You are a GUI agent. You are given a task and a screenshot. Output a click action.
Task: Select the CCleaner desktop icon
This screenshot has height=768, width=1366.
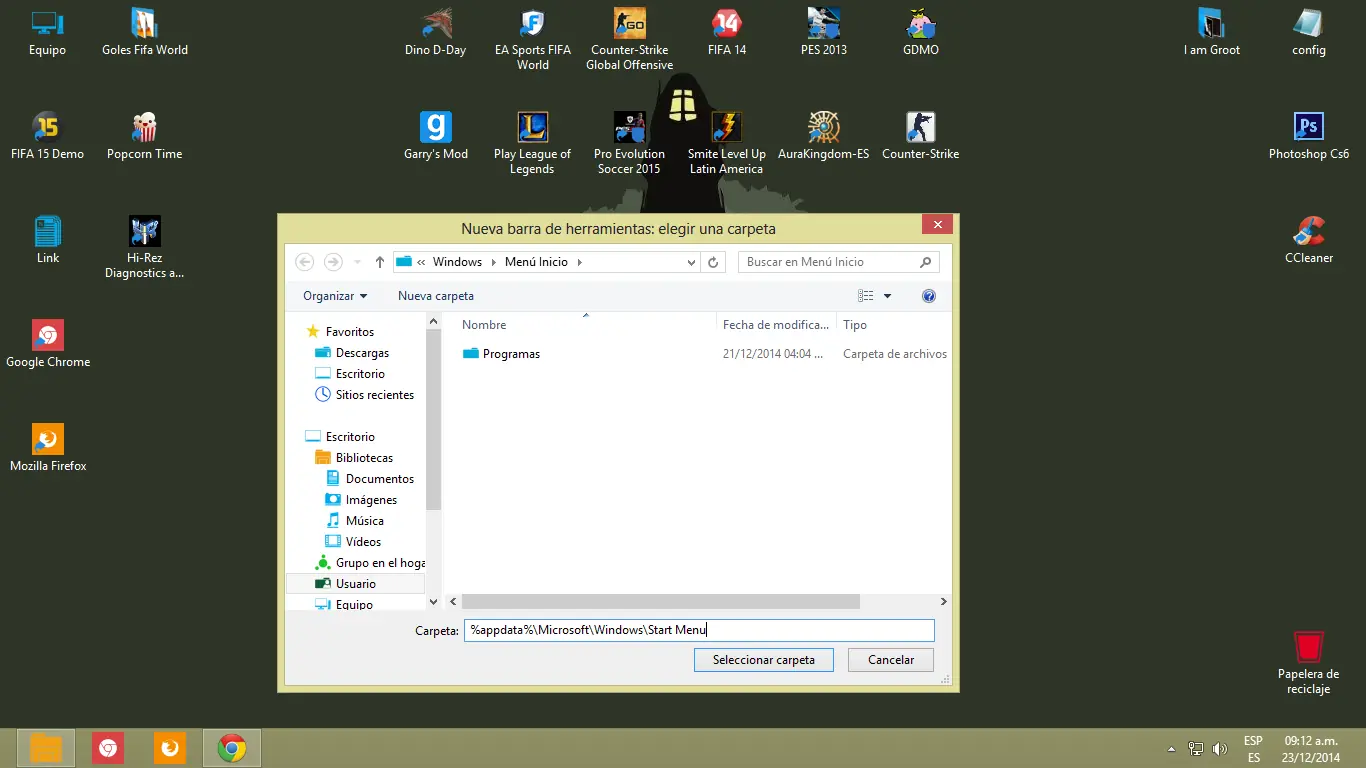coord(1308,240)
